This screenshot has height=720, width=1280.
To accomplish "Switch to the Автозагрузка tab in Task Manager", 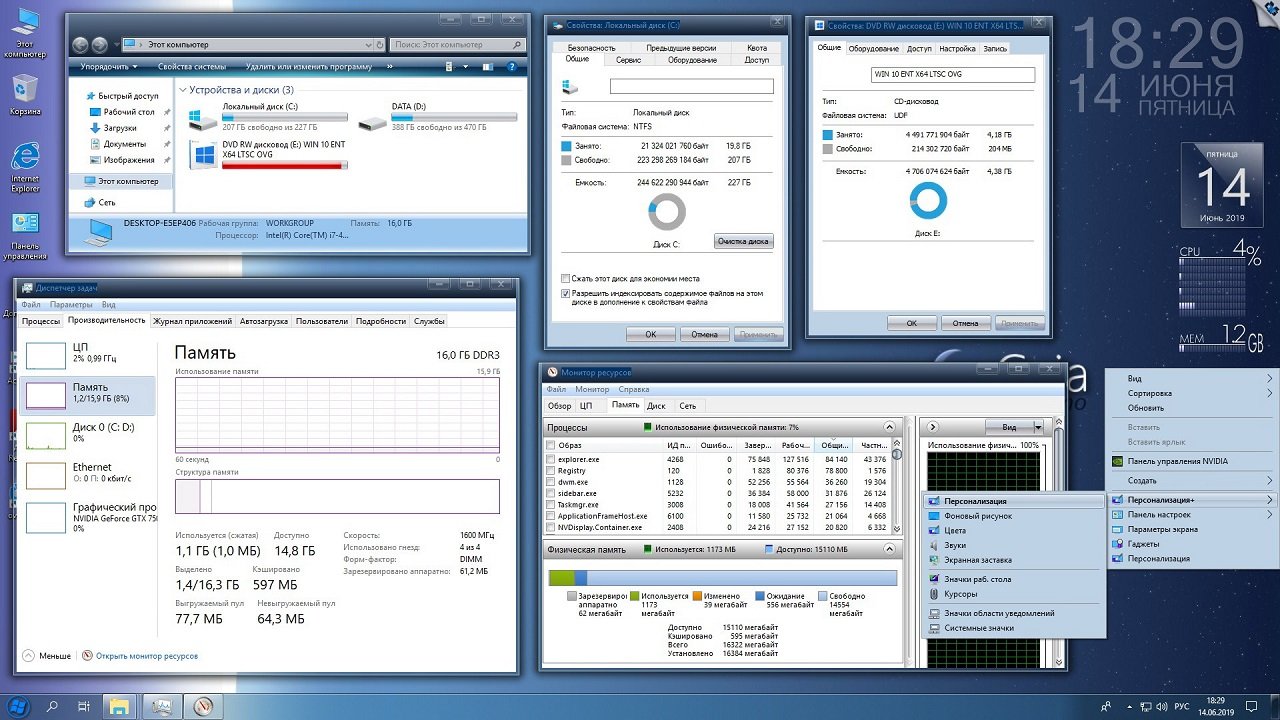I will coord(264,321).
